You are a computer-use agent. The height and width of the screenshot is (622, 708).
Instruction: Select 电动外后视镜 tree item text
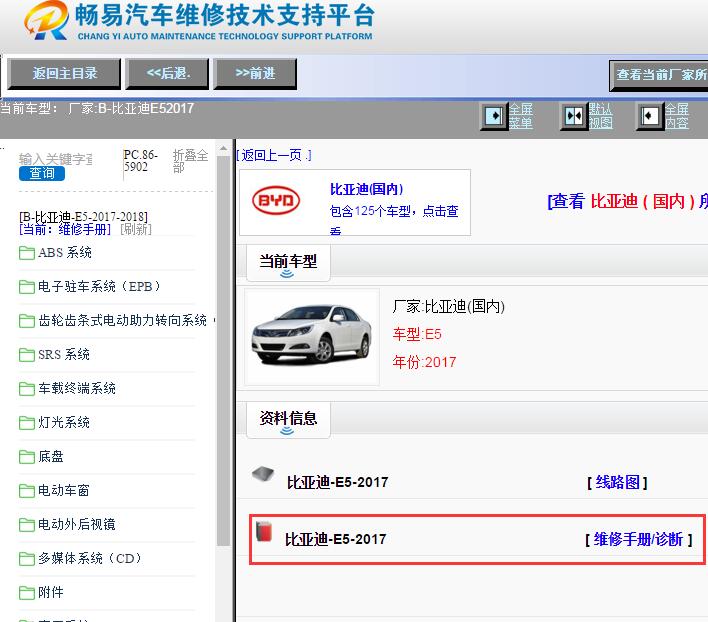tap(77, 525)
